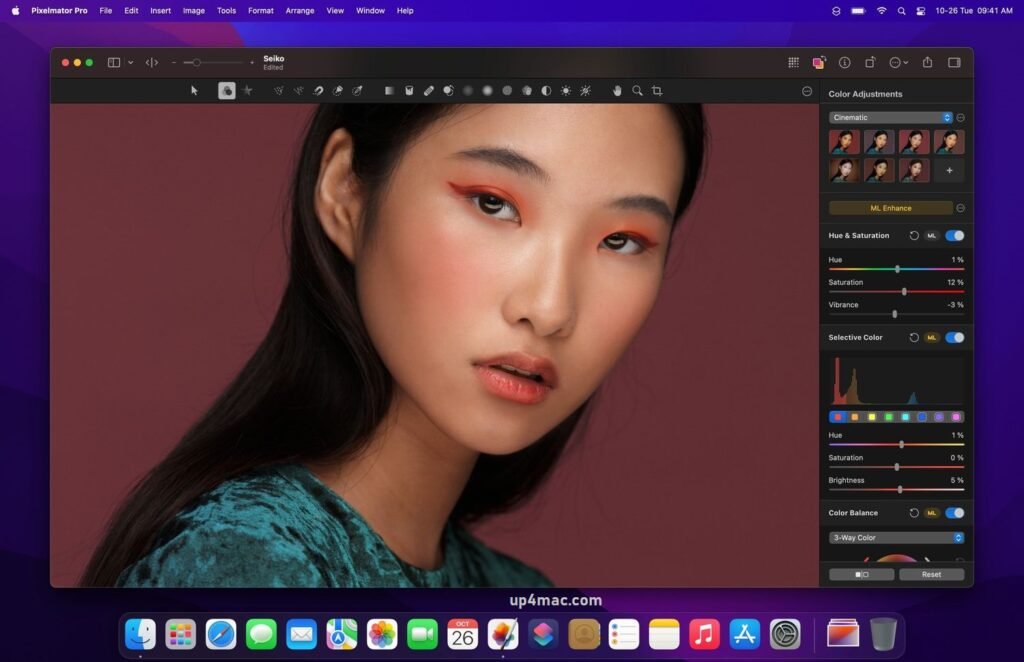Open the Info panel via the circled-i icon

click(845, 62)
